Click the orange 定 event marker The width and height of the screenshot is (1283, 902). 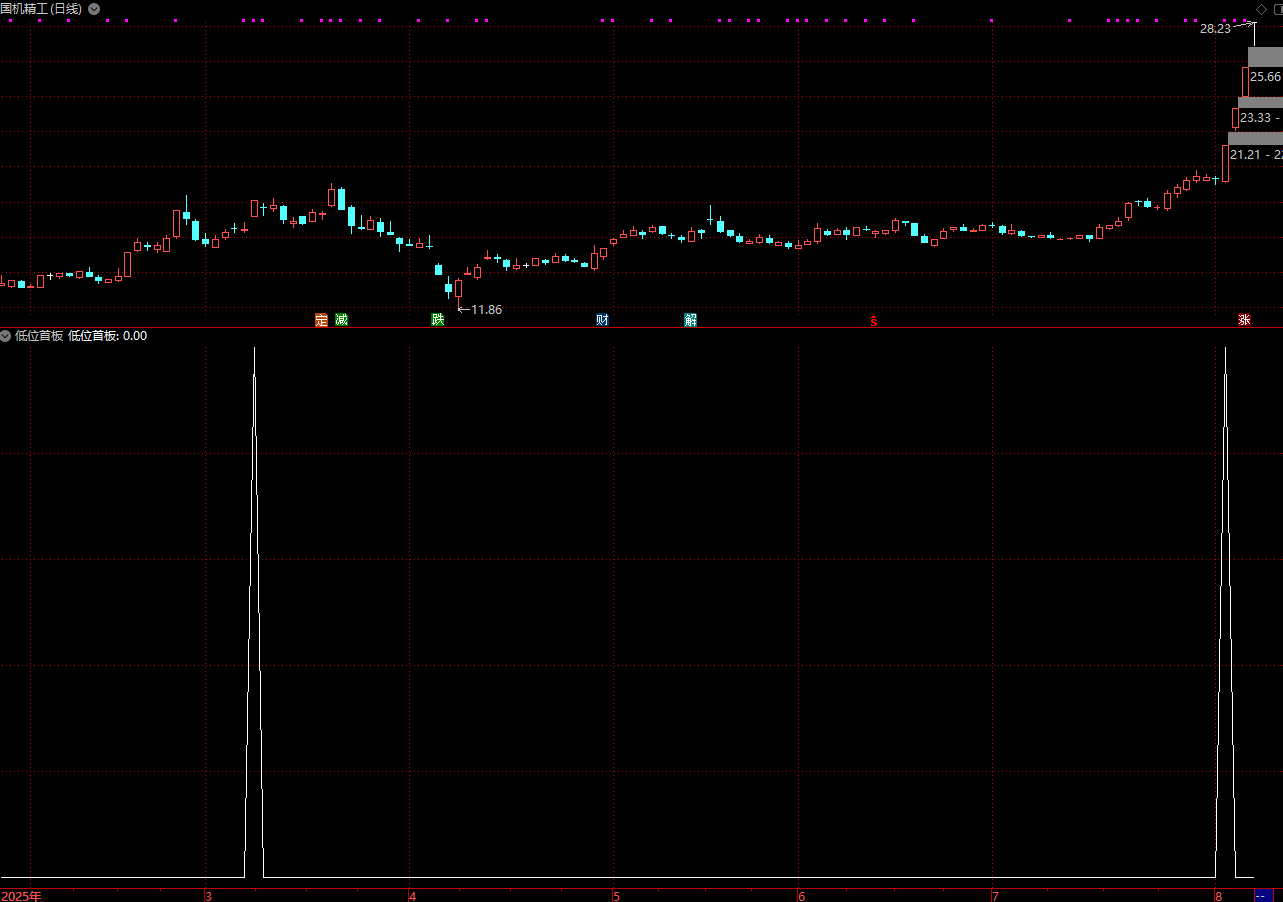(x=321, y=320)
